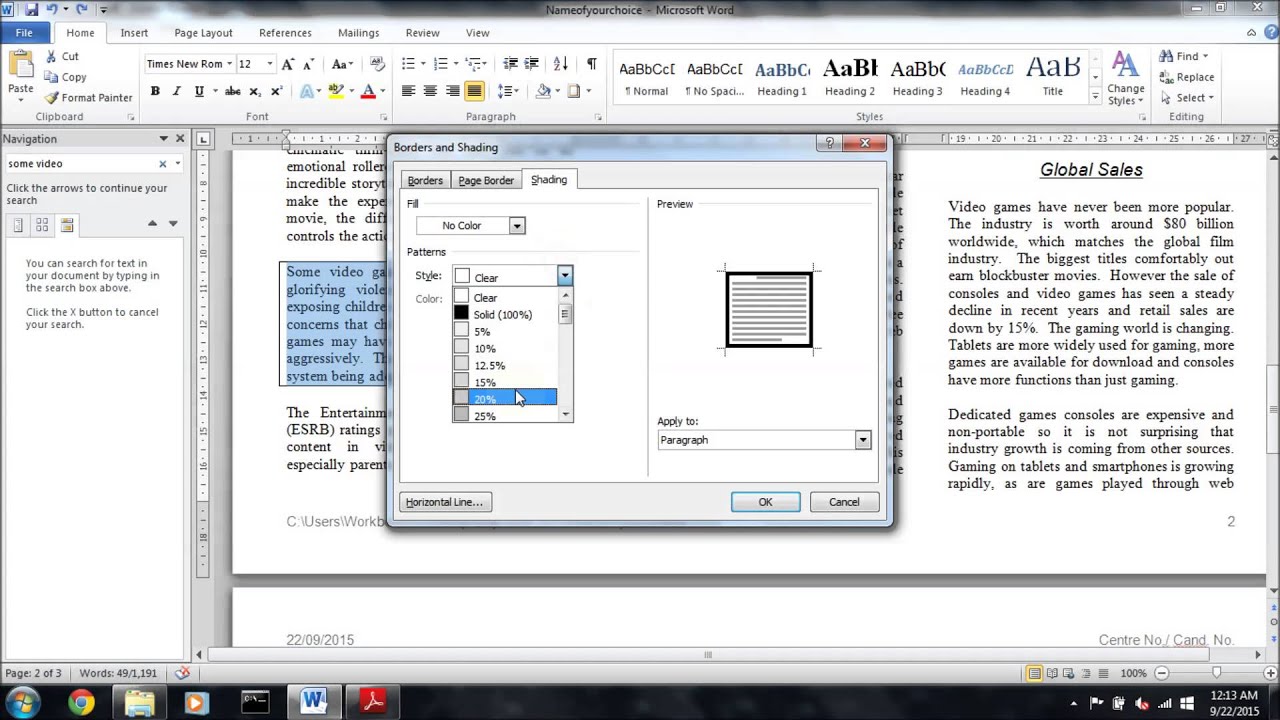Screen dimensions: 1280x720
Task: Toggle Bold formatting in ribbon
Action: pyautogui.click(x=155, y=91)
